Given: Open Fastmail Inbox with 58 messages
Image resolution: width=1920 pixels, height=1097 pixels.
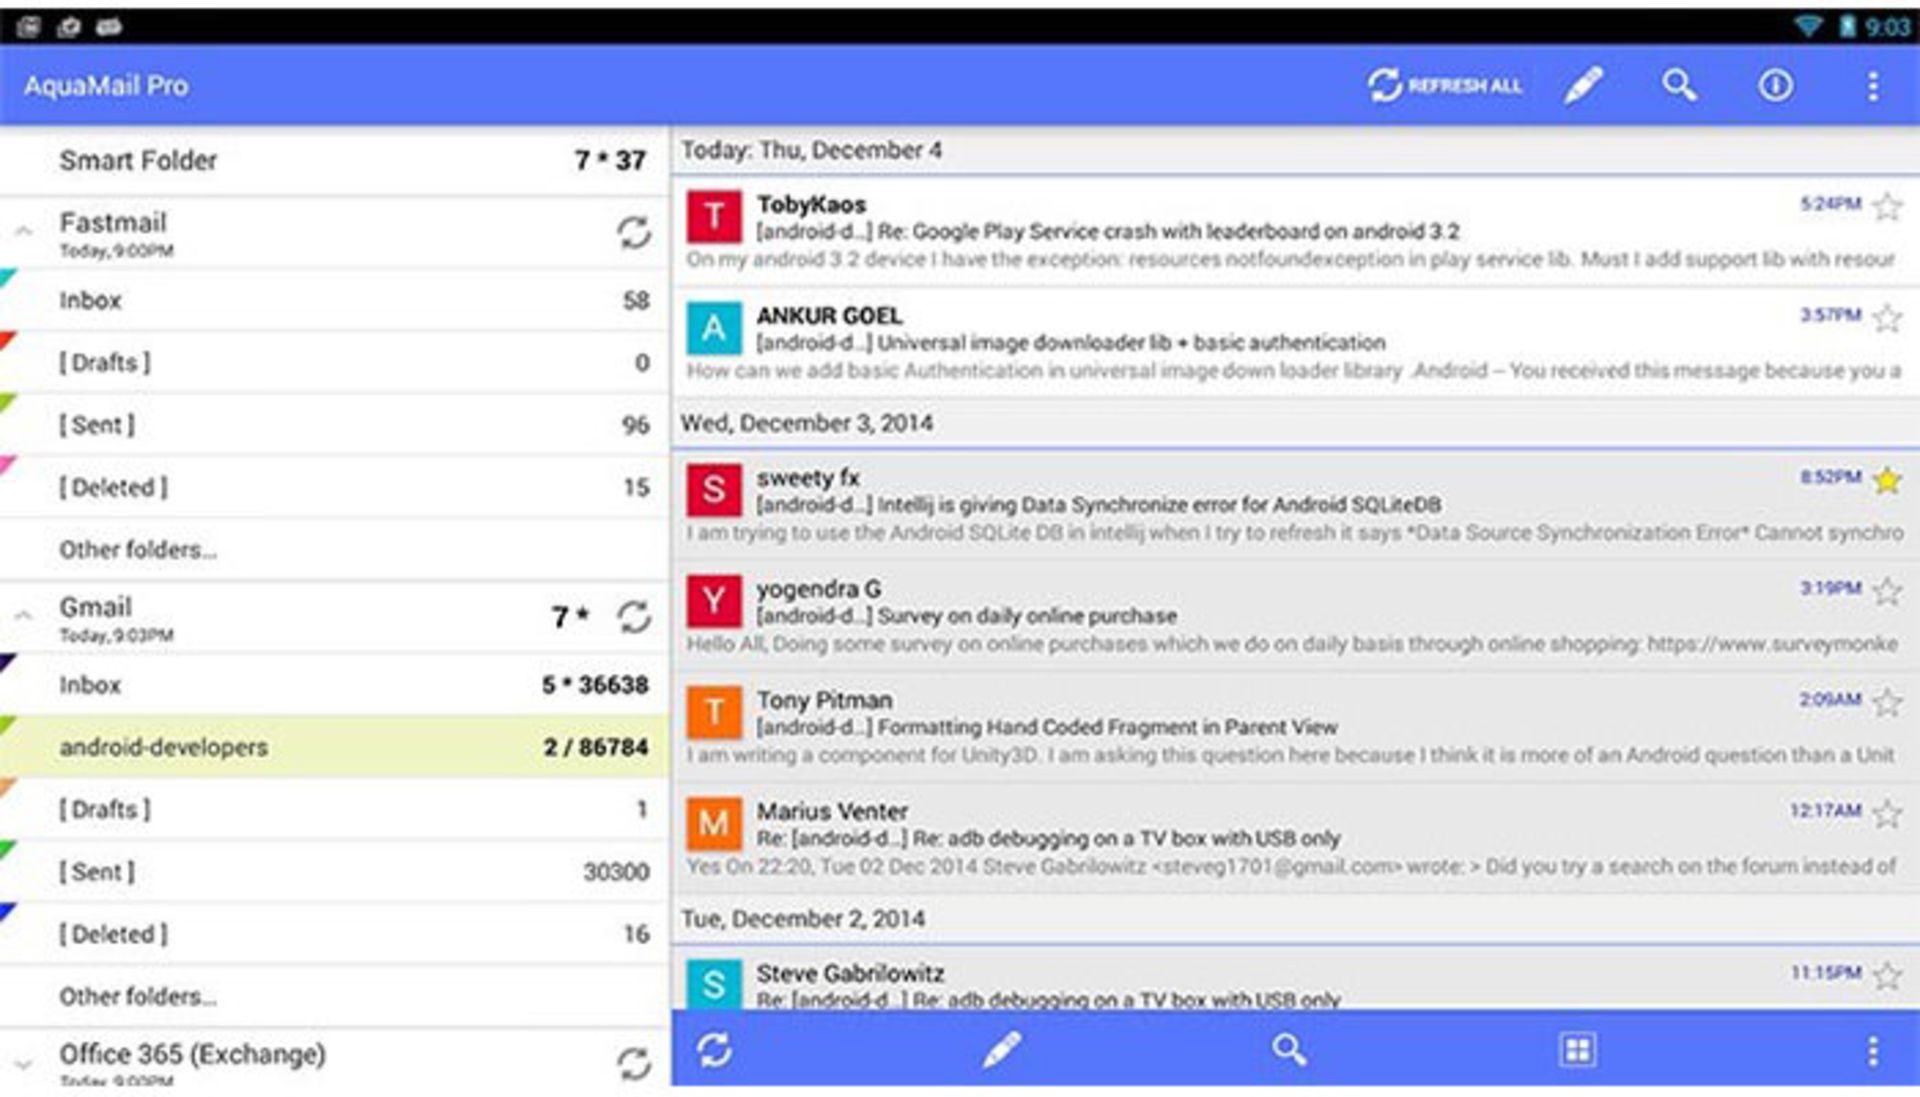Looking at the screenshot, I should tap(334, 300).
